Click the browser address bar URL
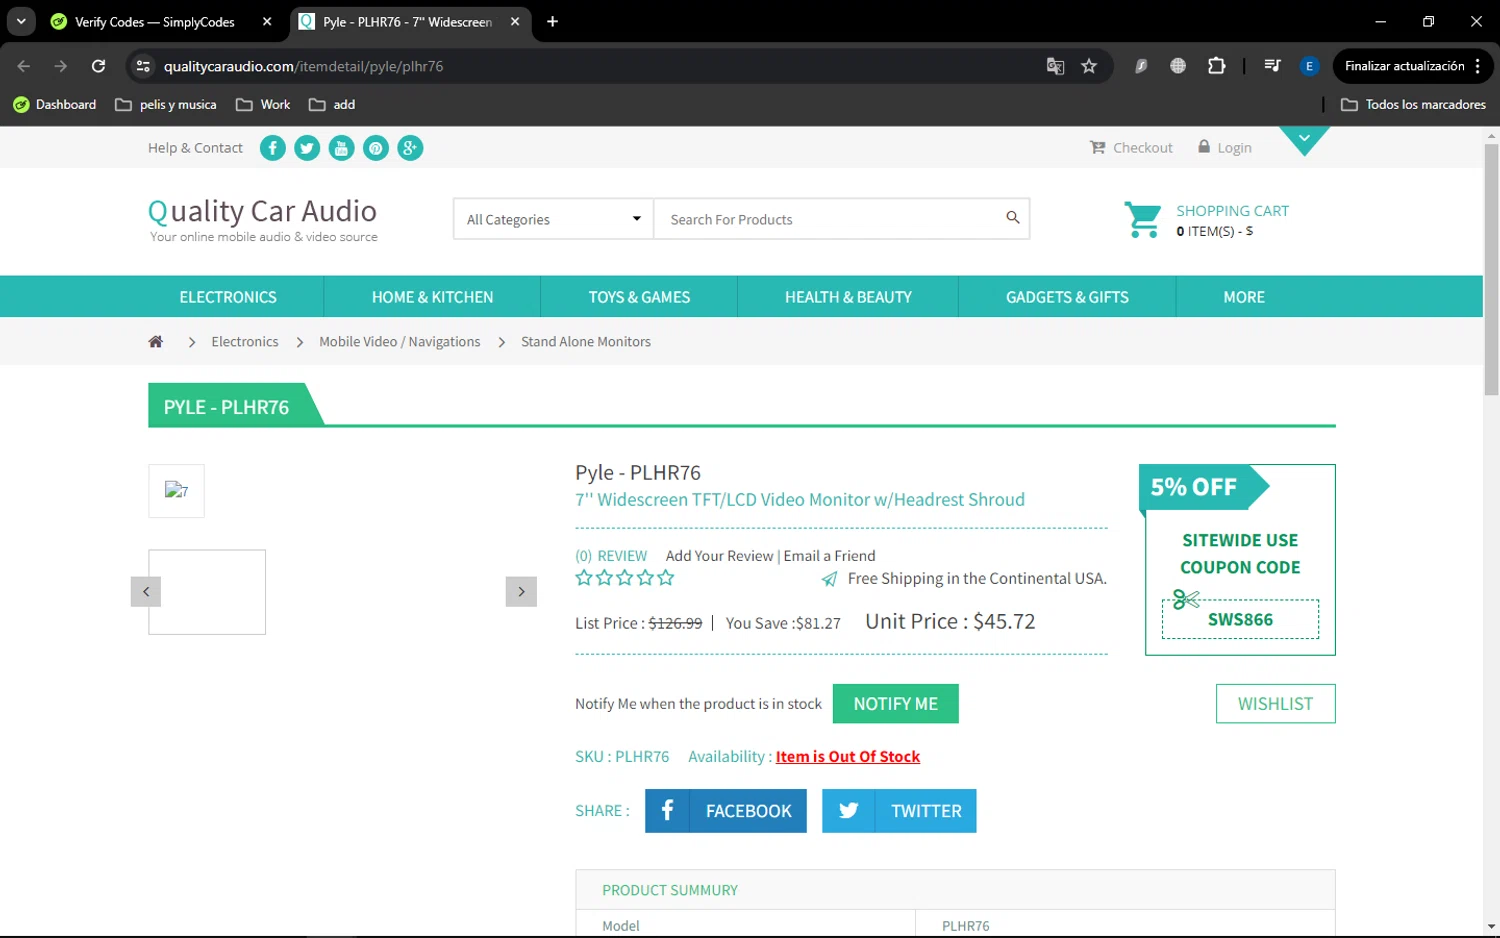 pyautogui.click(x=303, y=66)
